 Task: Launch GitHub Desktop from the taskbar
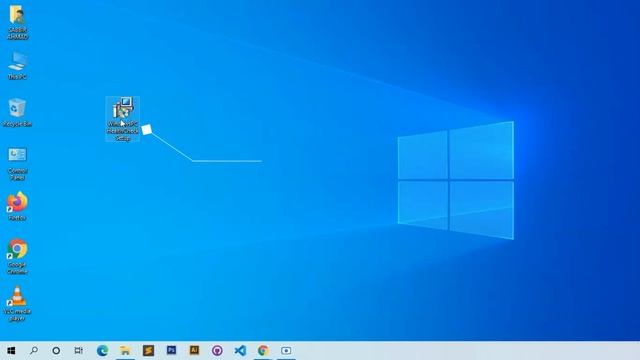(x=217, y=351)
